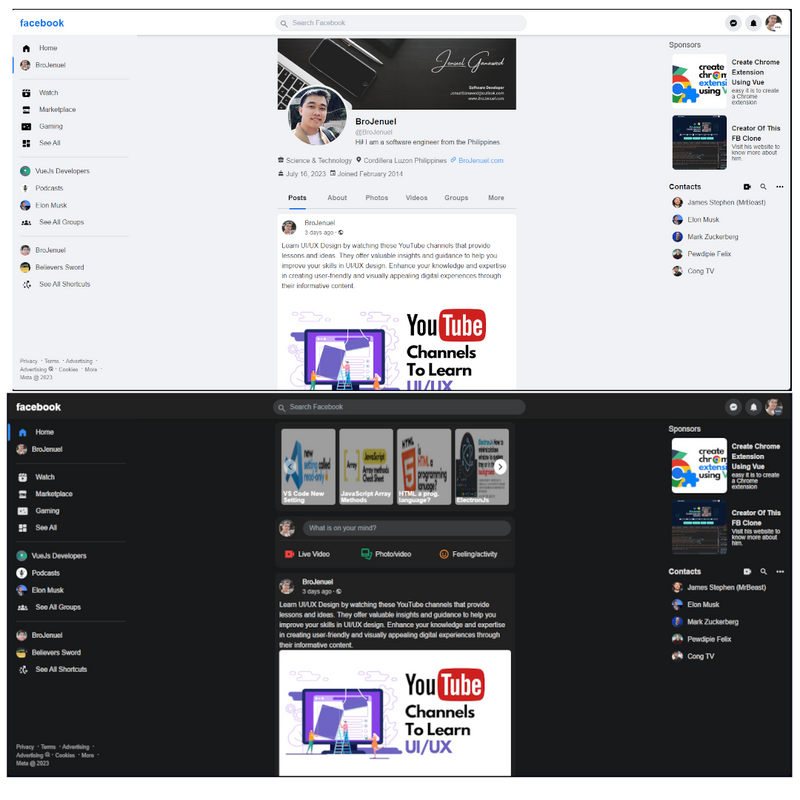Open JavaScript Array Methods story
The width and height of the screenshot is (800, 800).
pyautogui.click(x=366, y=467)
